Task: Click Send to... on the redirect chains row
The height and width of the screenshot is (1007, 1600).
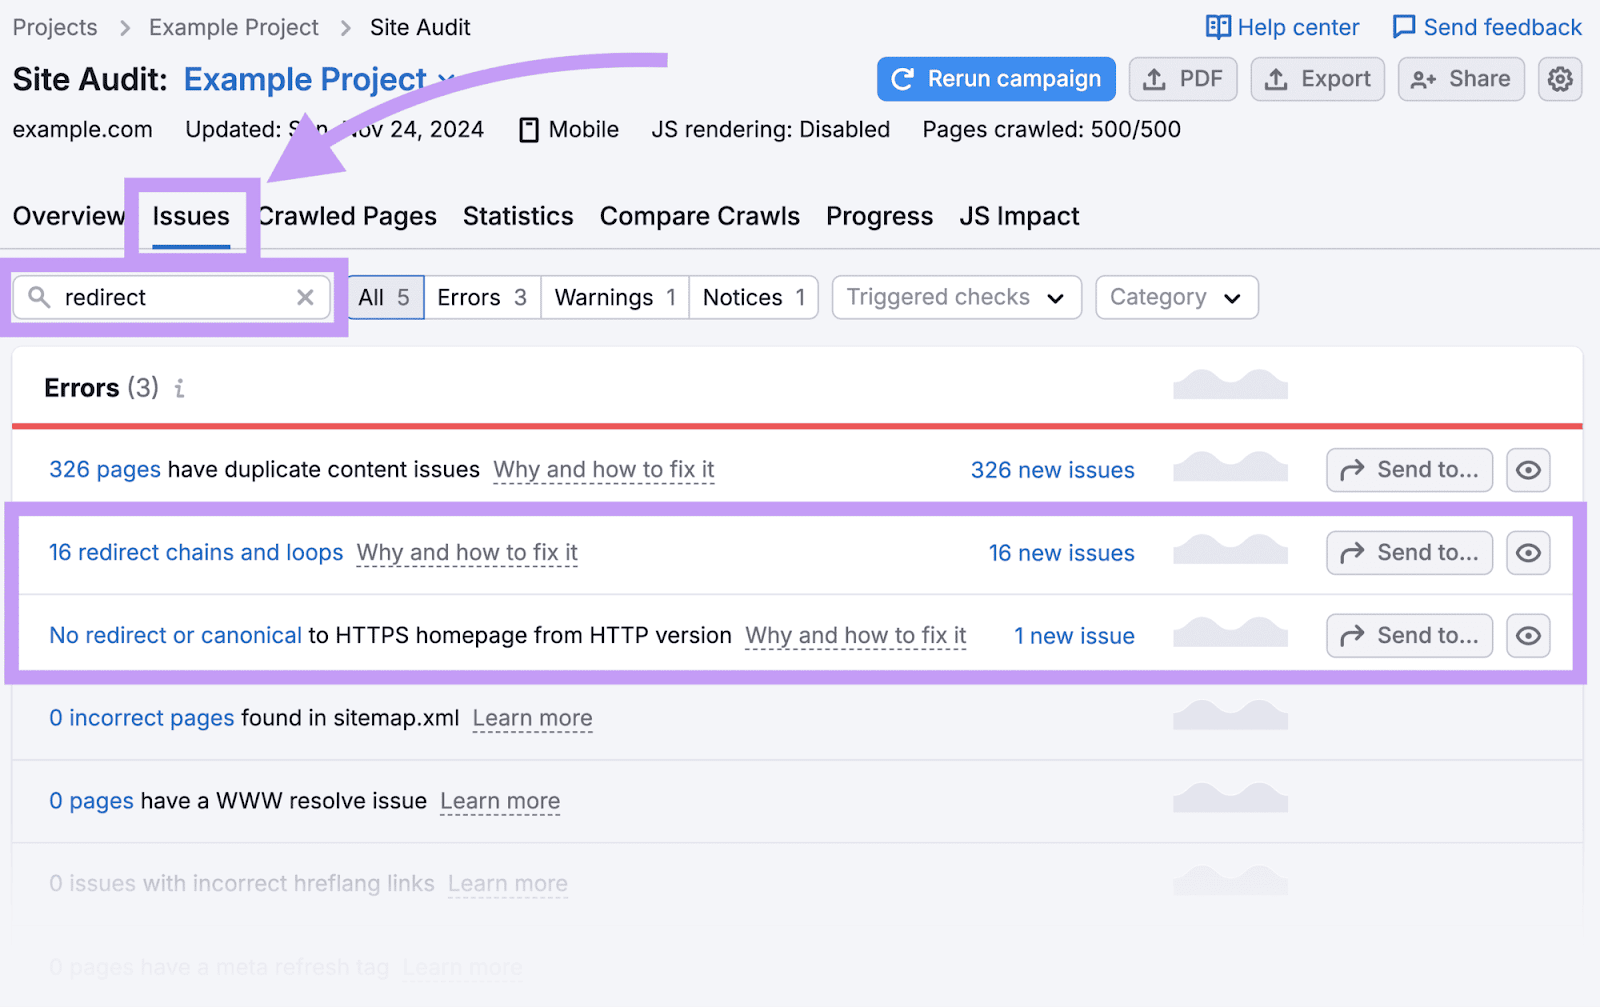Action: [x=1409, y=552]
